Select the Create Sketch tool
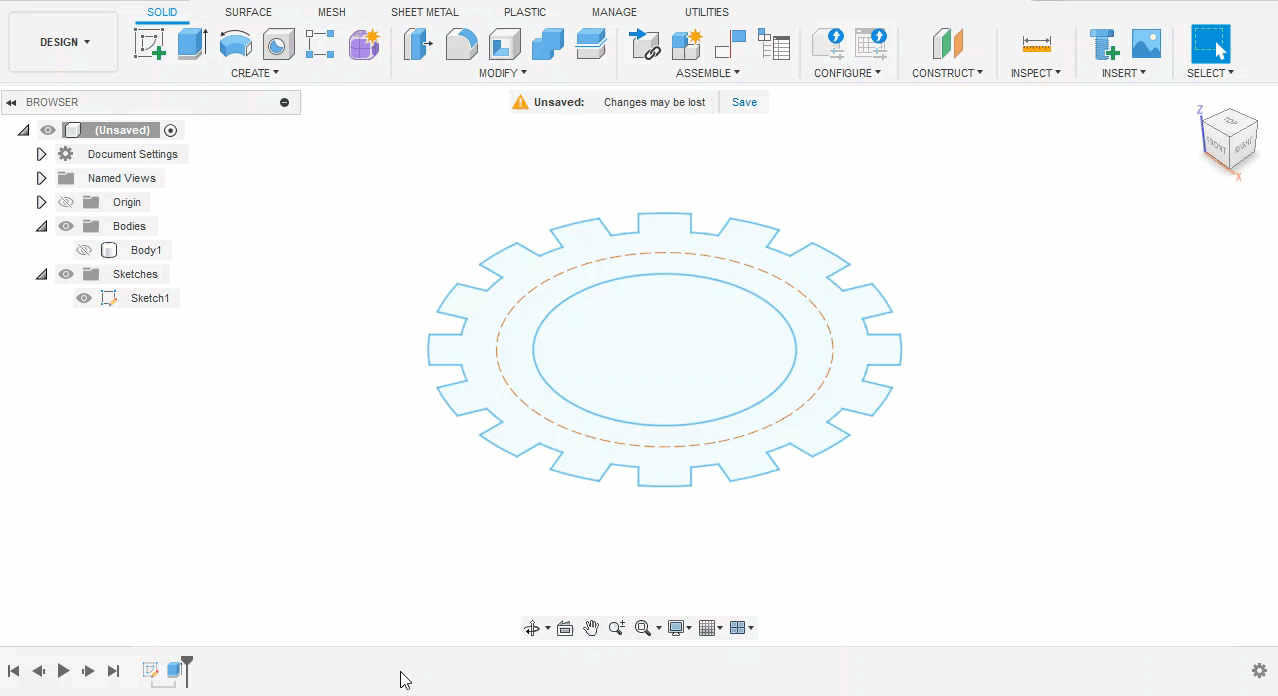This screenshot has height=696, width=1278. pyautogui.click(x=149, y=44)
